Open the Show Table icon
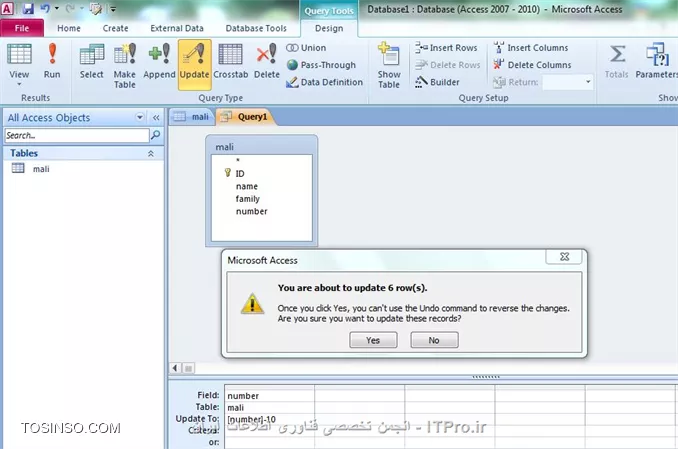The image size is (678, 449). pyautogui.click(x=389, y=63)
